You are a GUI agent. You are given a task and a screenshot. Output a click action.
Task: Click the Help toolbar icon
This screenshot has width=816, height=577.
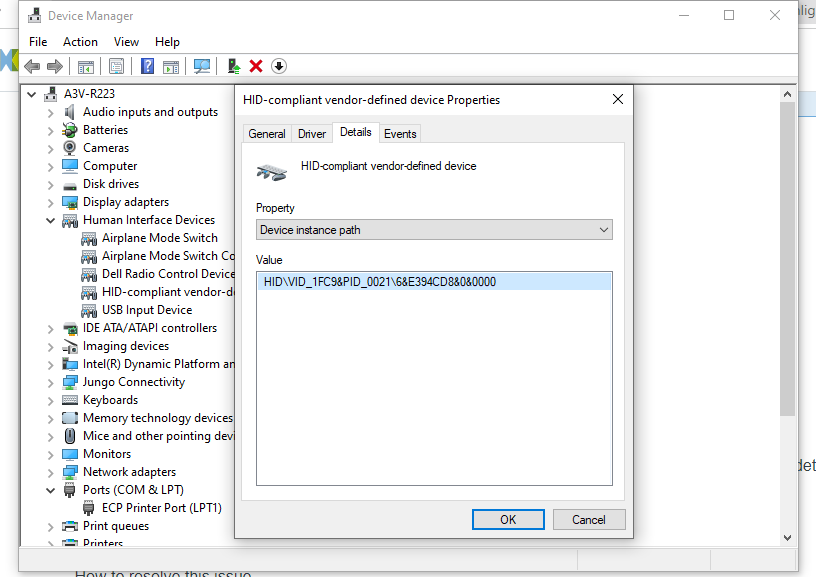coord(146,66)
